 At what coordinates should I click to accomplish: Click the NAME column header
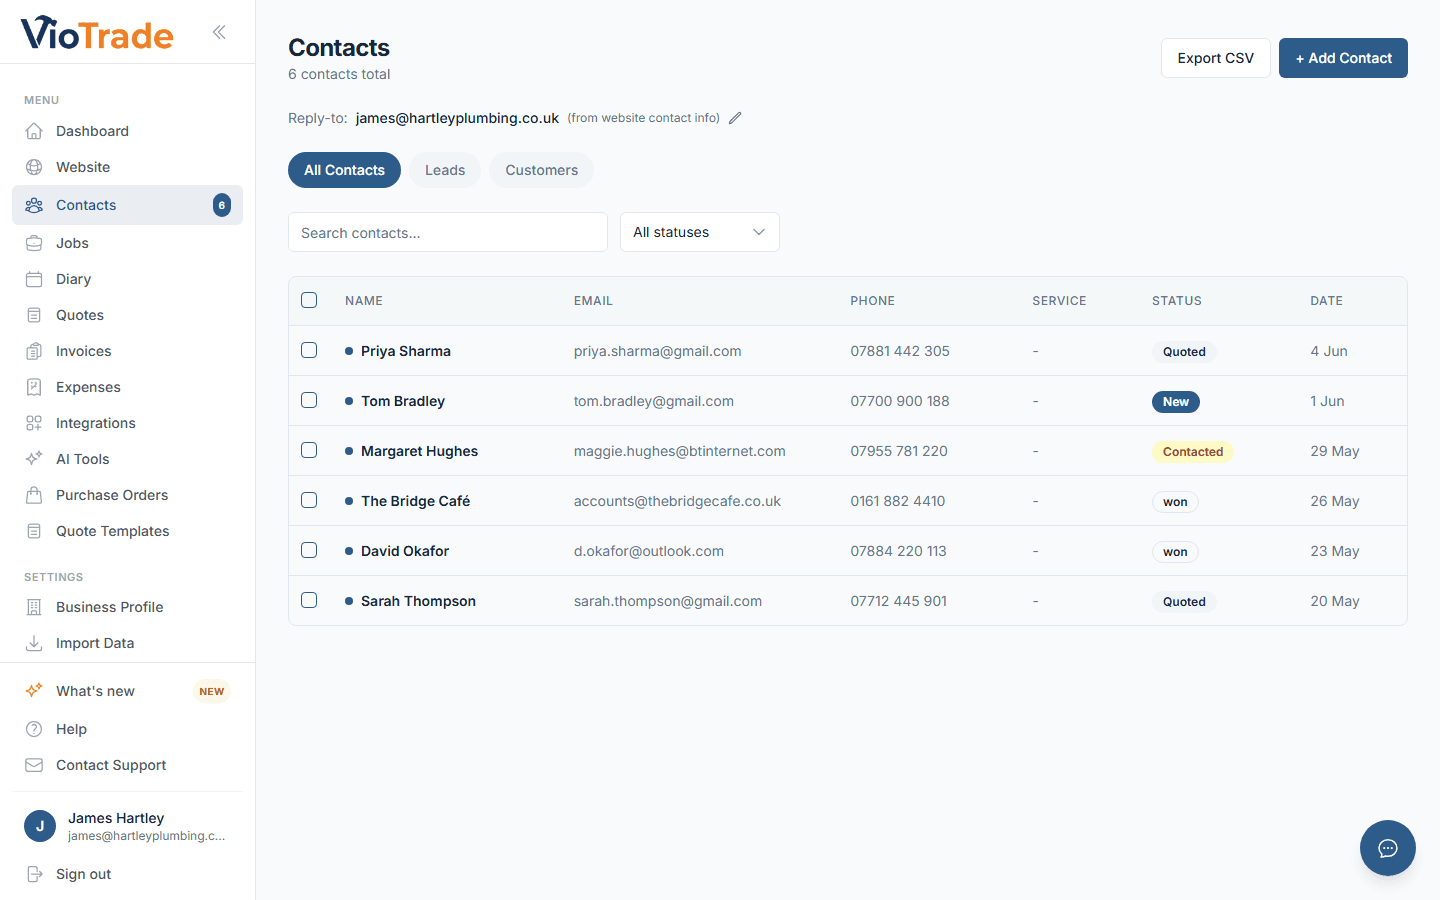point(364,301)
